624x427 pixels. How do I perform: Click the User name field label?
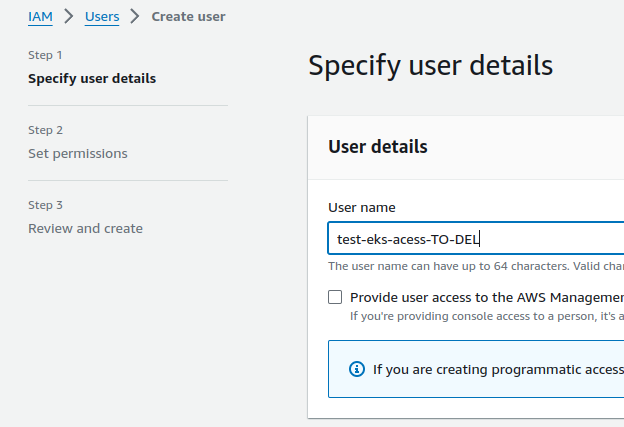click(362, 208)
